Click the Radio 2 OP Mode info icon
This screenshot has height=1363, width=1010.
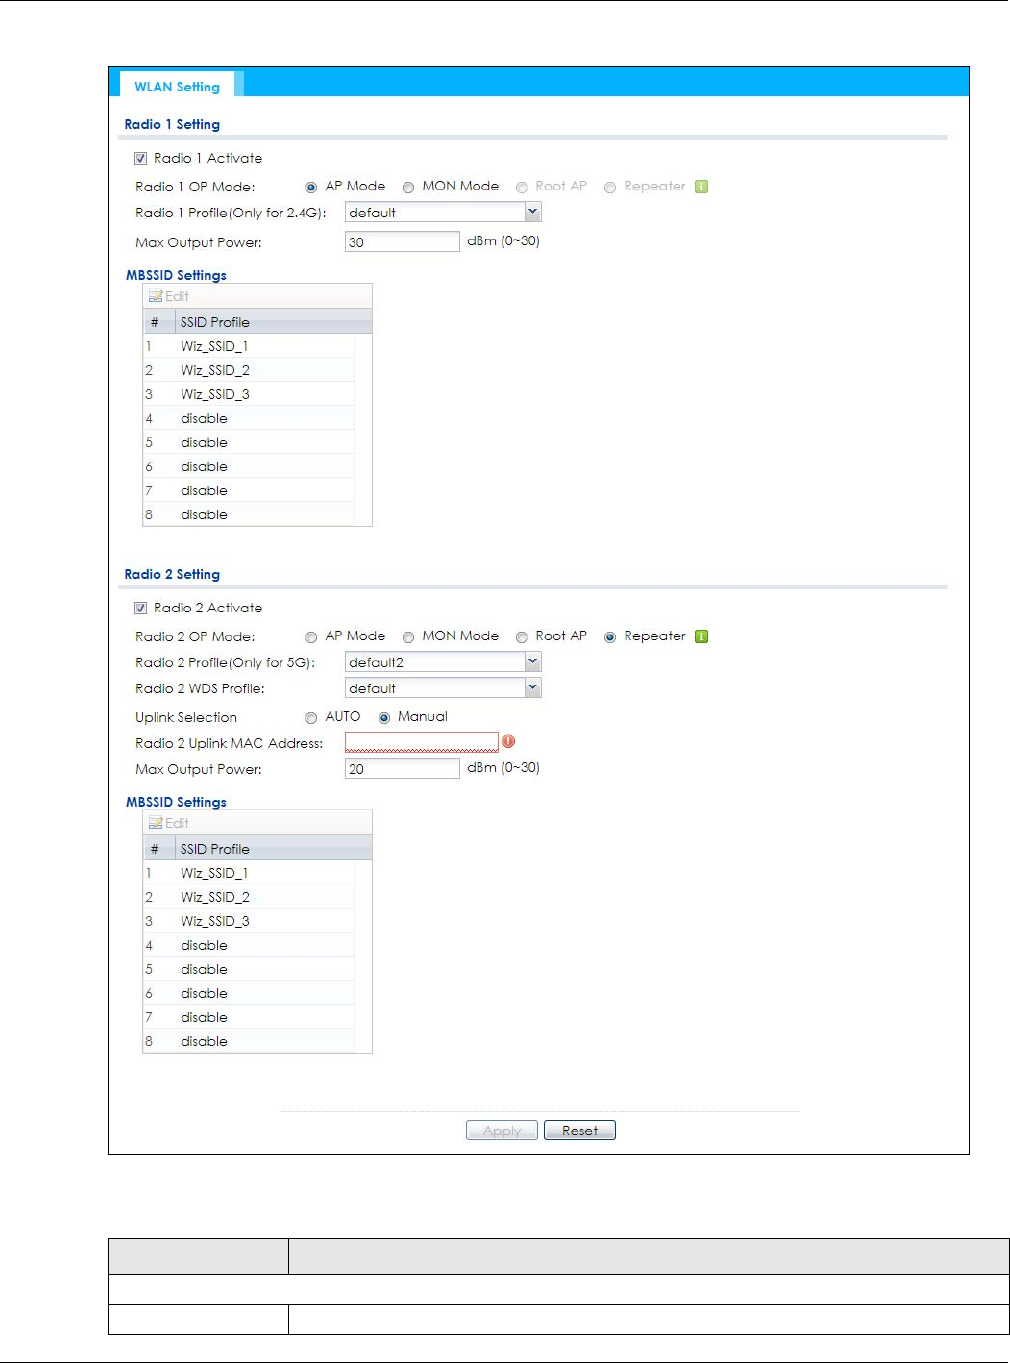pos(701,636)
